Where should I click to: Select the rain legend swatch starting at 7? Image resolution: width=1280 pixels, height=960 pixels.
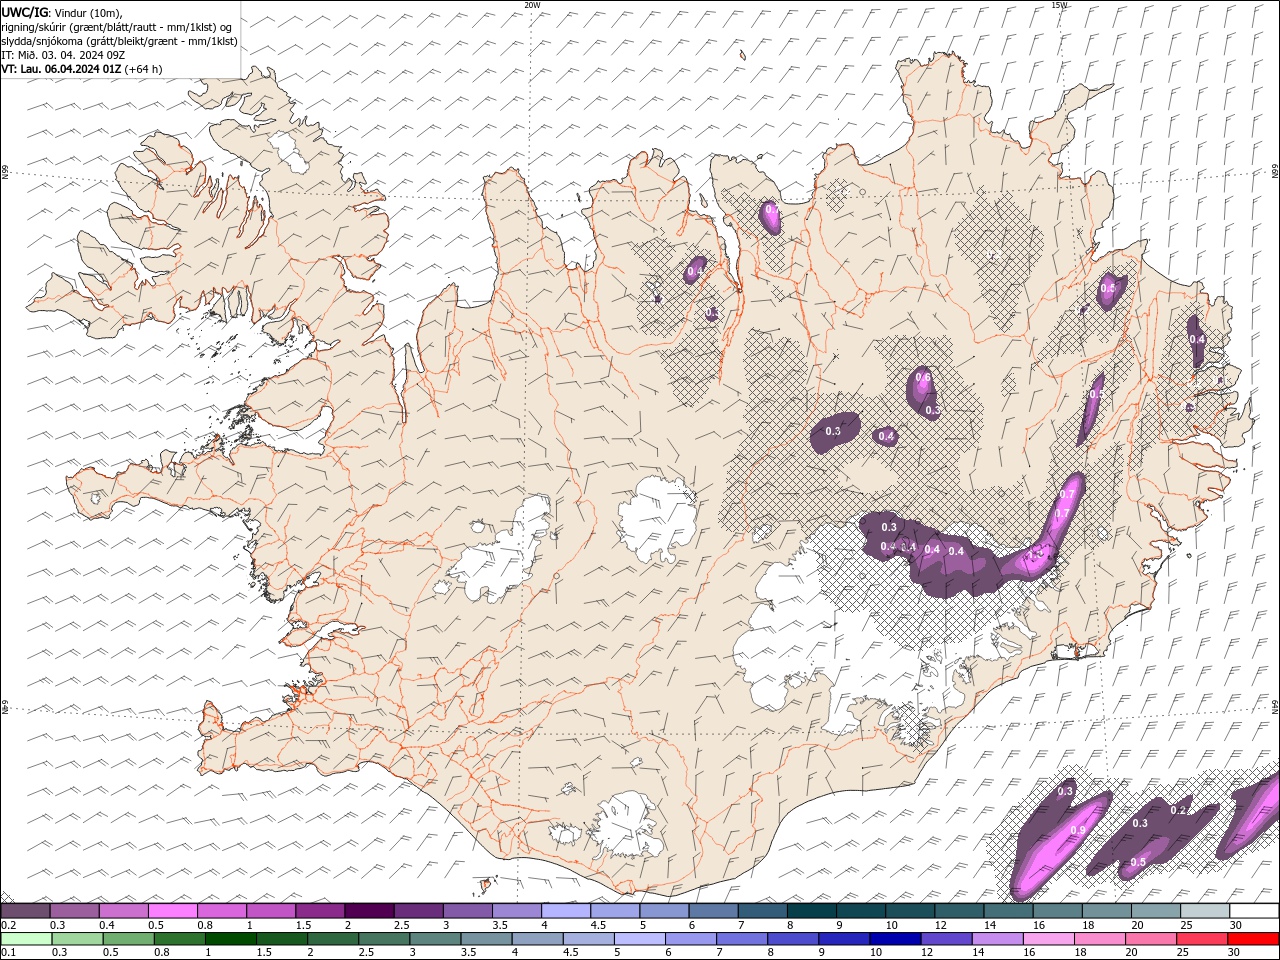[x=742, y=939]
